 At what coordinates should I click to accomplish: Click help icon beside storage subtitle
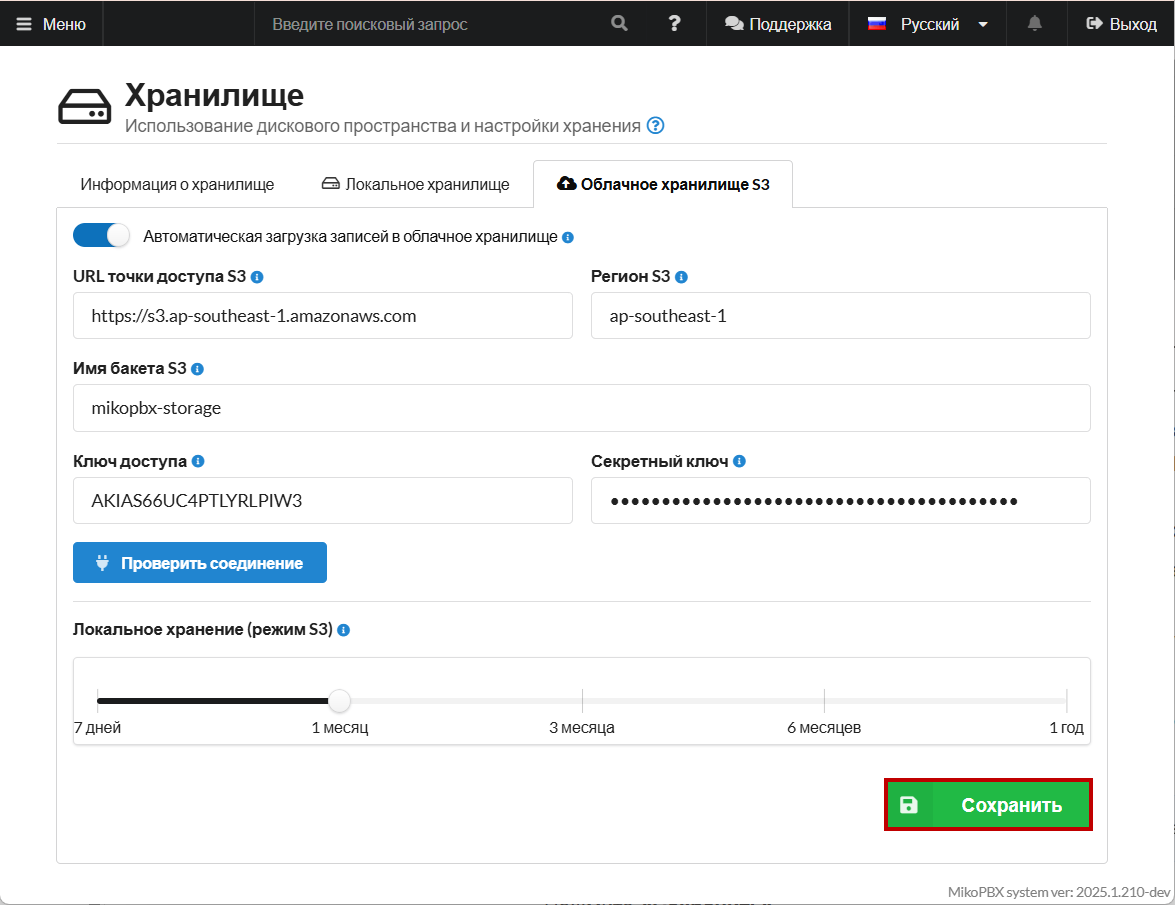655,126
